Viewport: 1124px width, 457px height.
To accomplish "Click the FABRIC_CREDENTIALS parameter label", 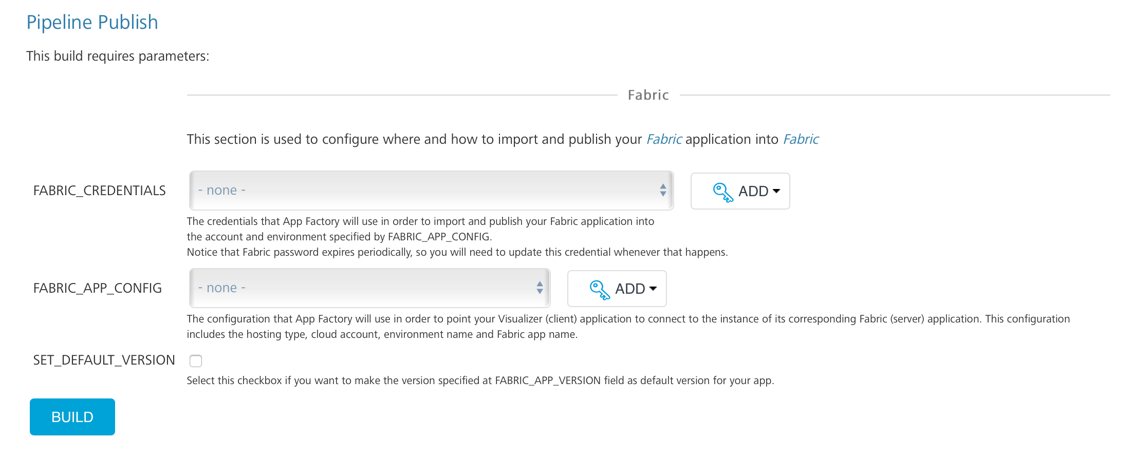I will point(99,190).
